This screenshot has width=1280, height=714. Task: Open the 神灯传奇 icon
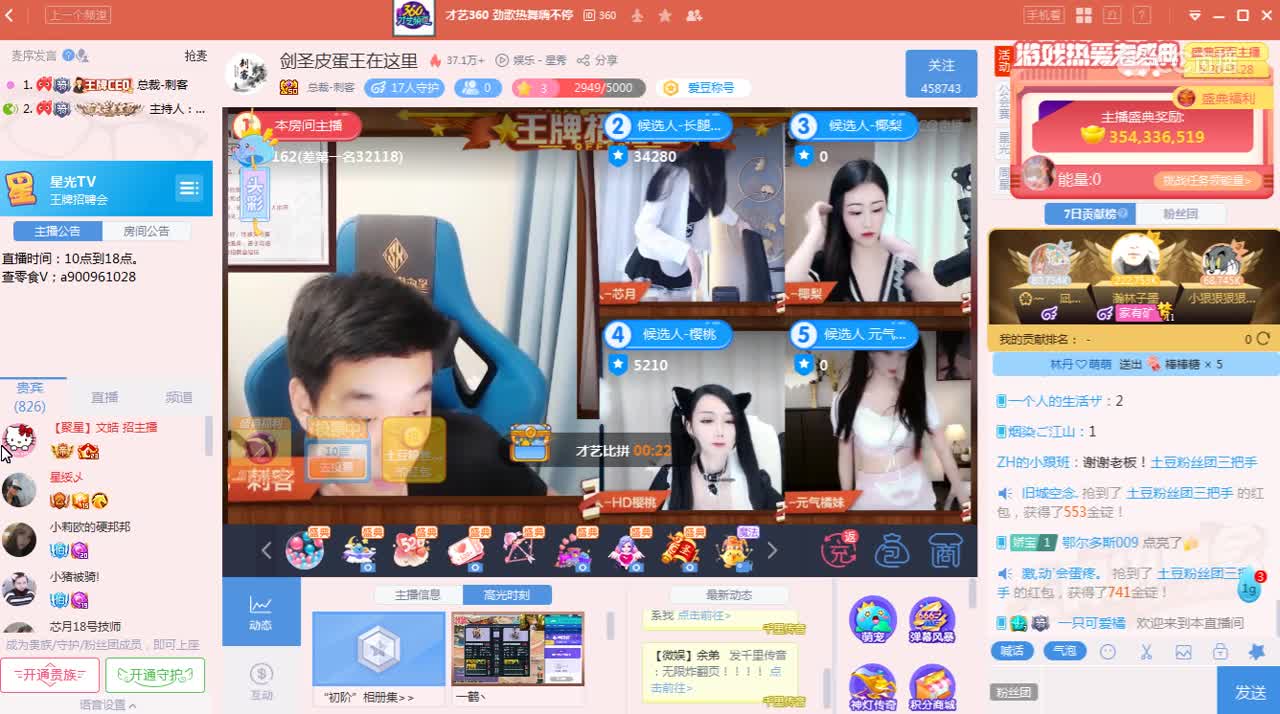tap(873, 688)
